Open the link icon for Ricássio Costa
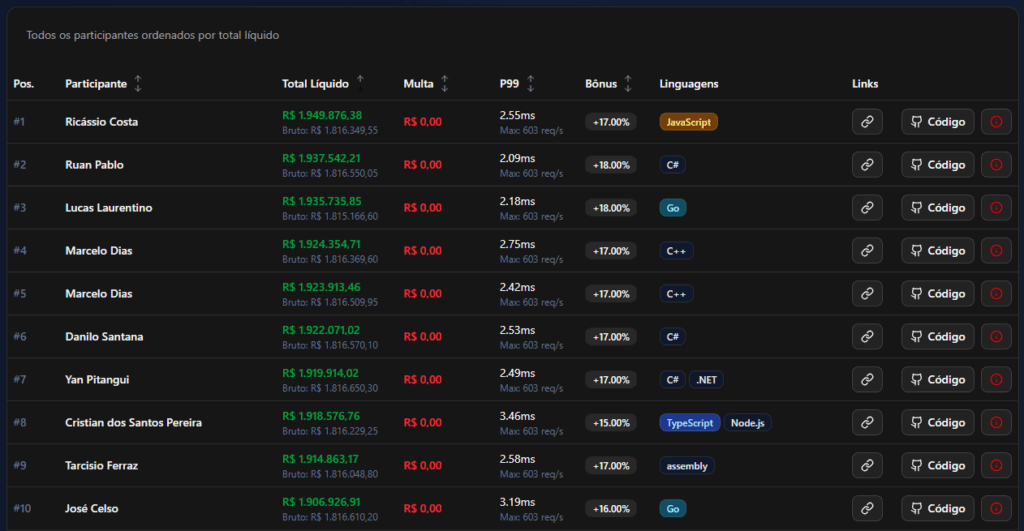This screenshot has width=1024, height=531. 867,121
